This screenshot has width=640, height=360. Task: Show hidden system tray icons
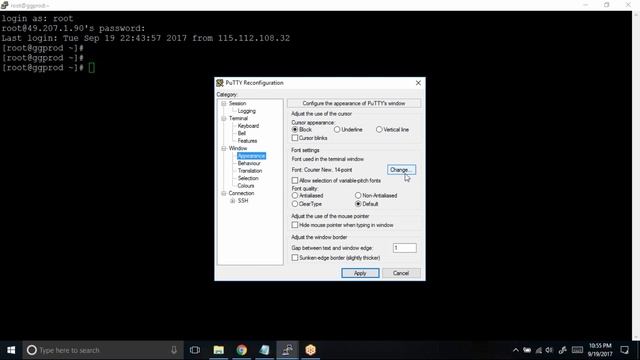coord(516,350)
